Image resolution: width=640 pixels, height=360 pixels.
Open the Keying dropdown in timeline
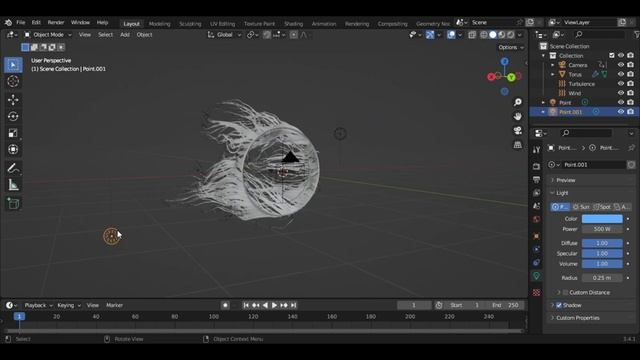[x=69, y=305]
